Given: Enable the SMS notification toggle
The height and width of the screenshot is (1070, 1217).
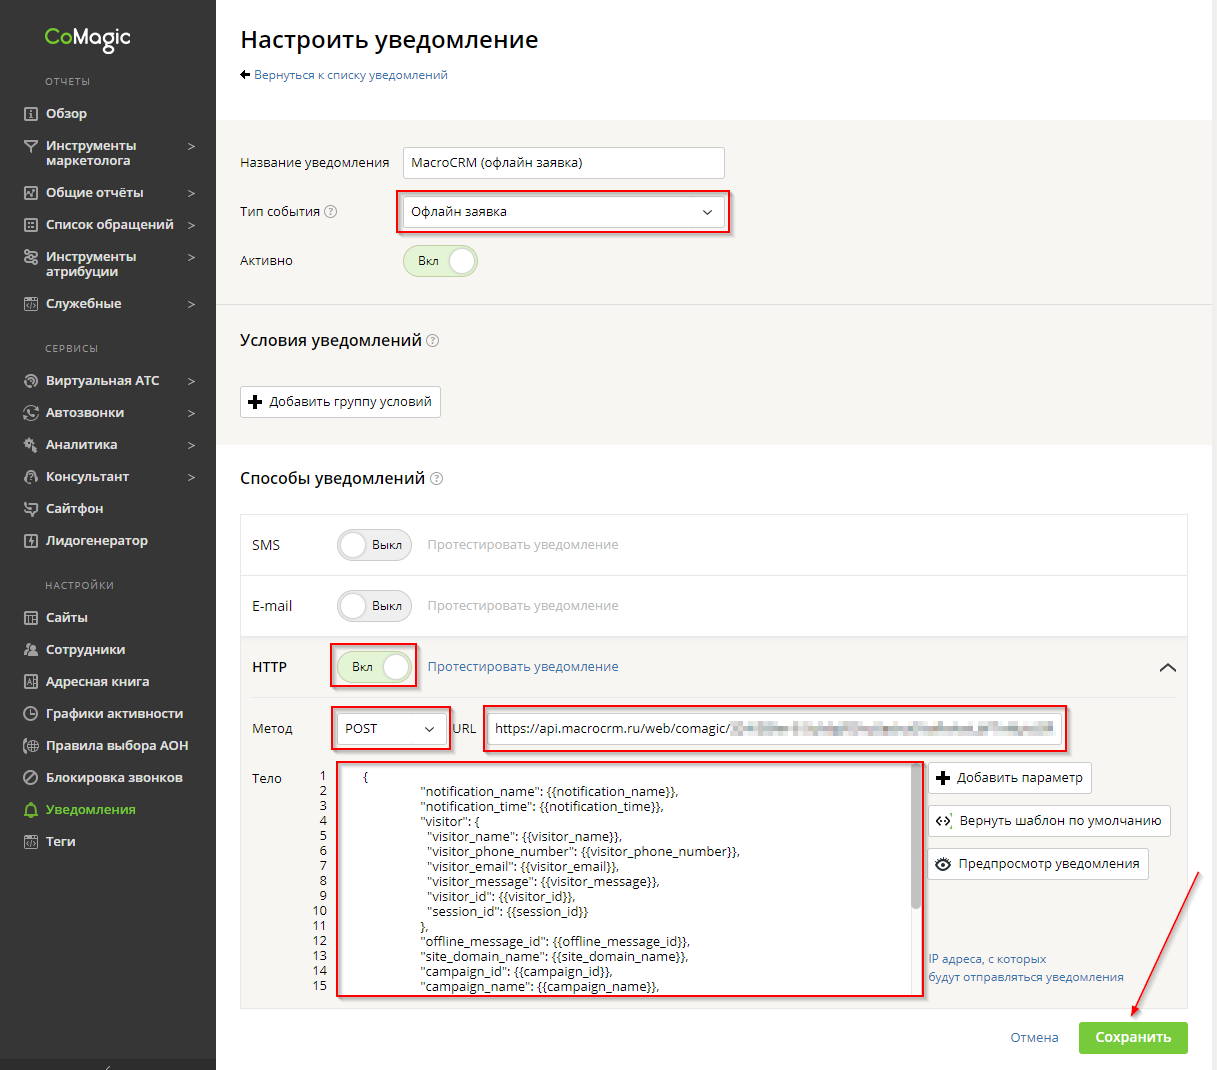Looking at the screenshot, I should tap(374, 545).
